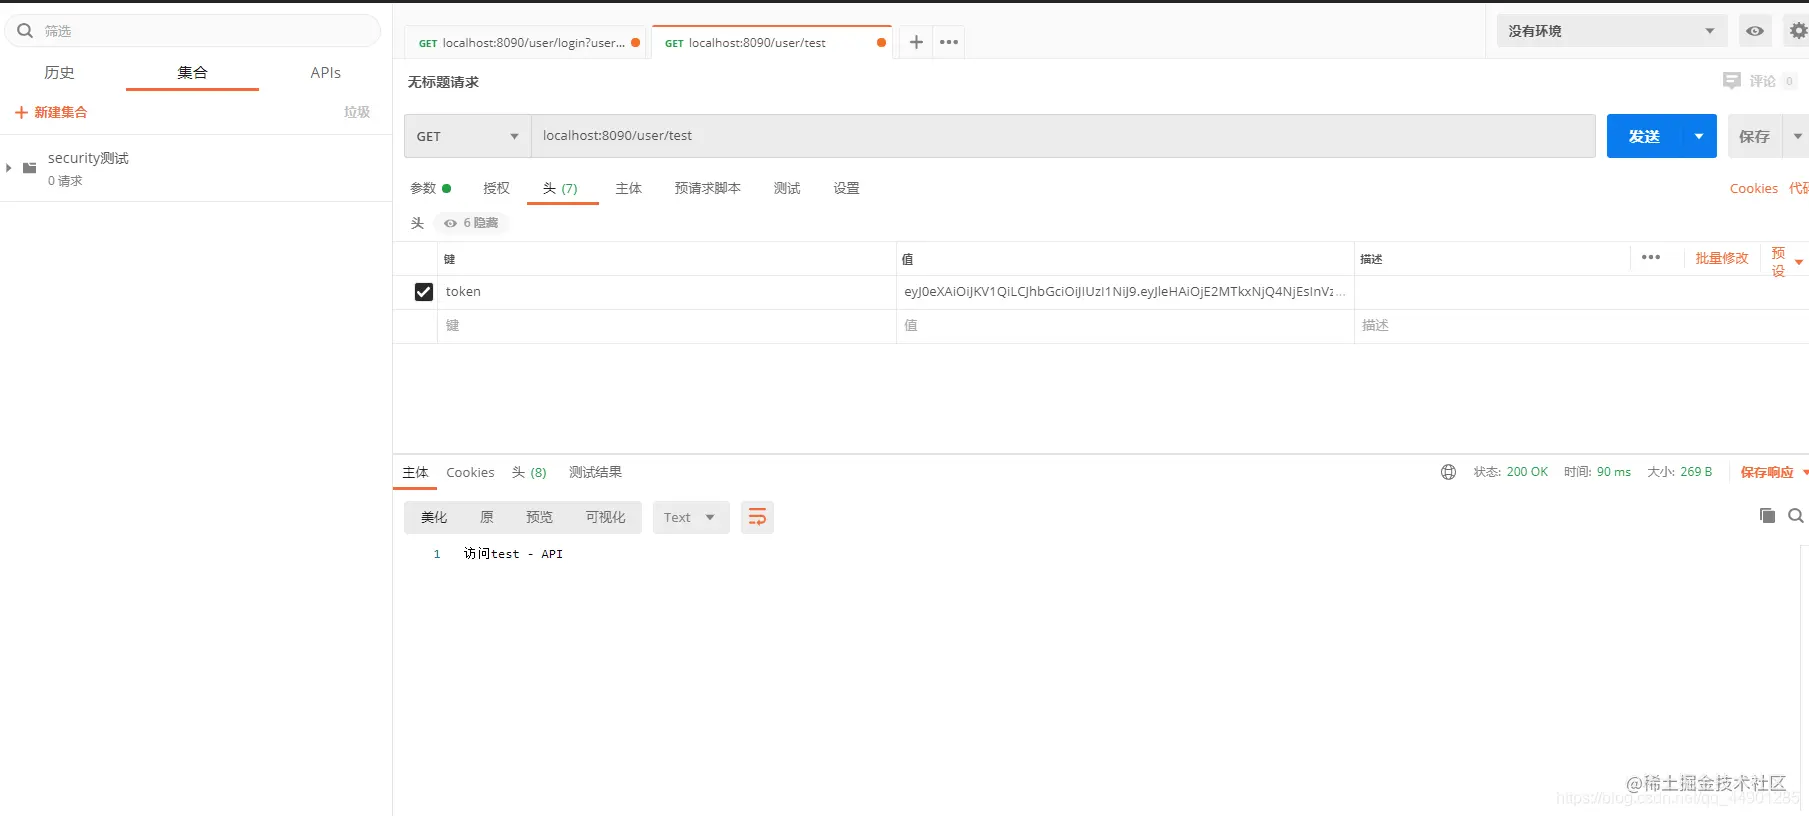Open the response Cookies tab
The image size is (1809, 816).
coord(470,472)
